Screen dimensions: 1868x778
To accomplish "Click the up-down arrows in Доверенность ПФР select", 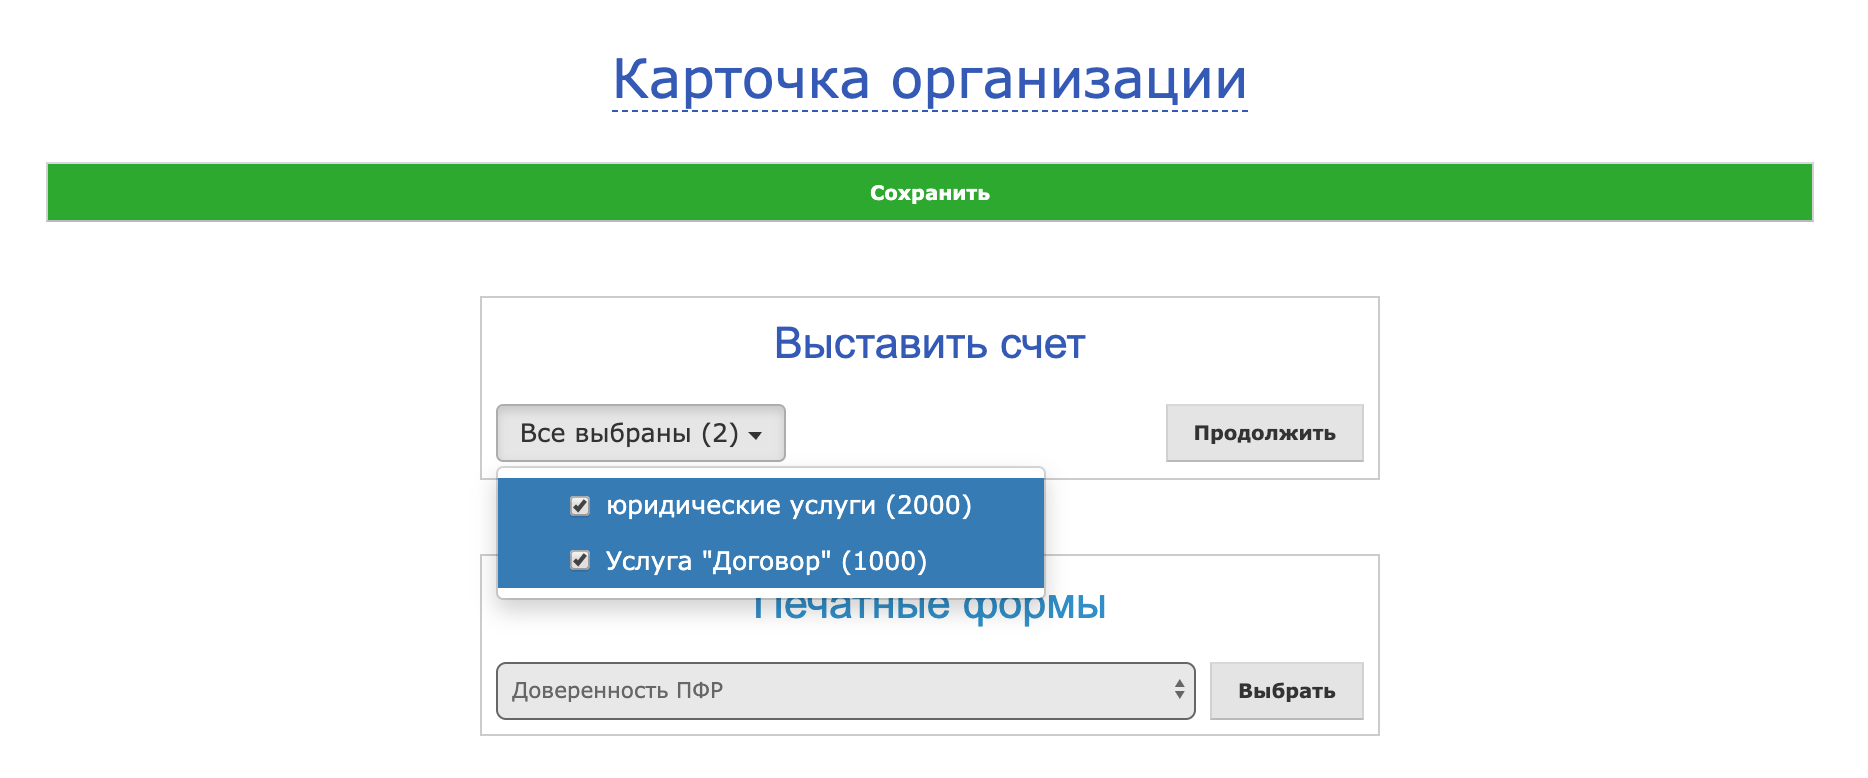I will point(1179,690).
